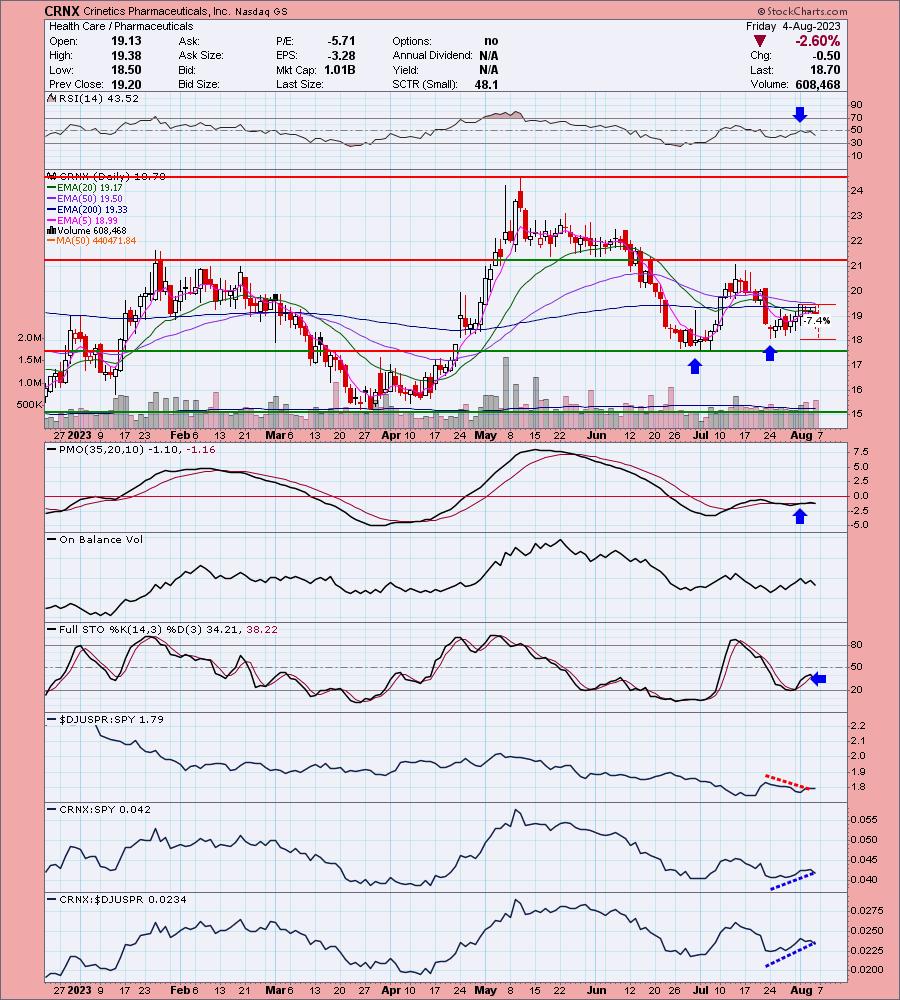
Task: Click the EMA(20) 19.17 legend entry
Action: point(85,188)
